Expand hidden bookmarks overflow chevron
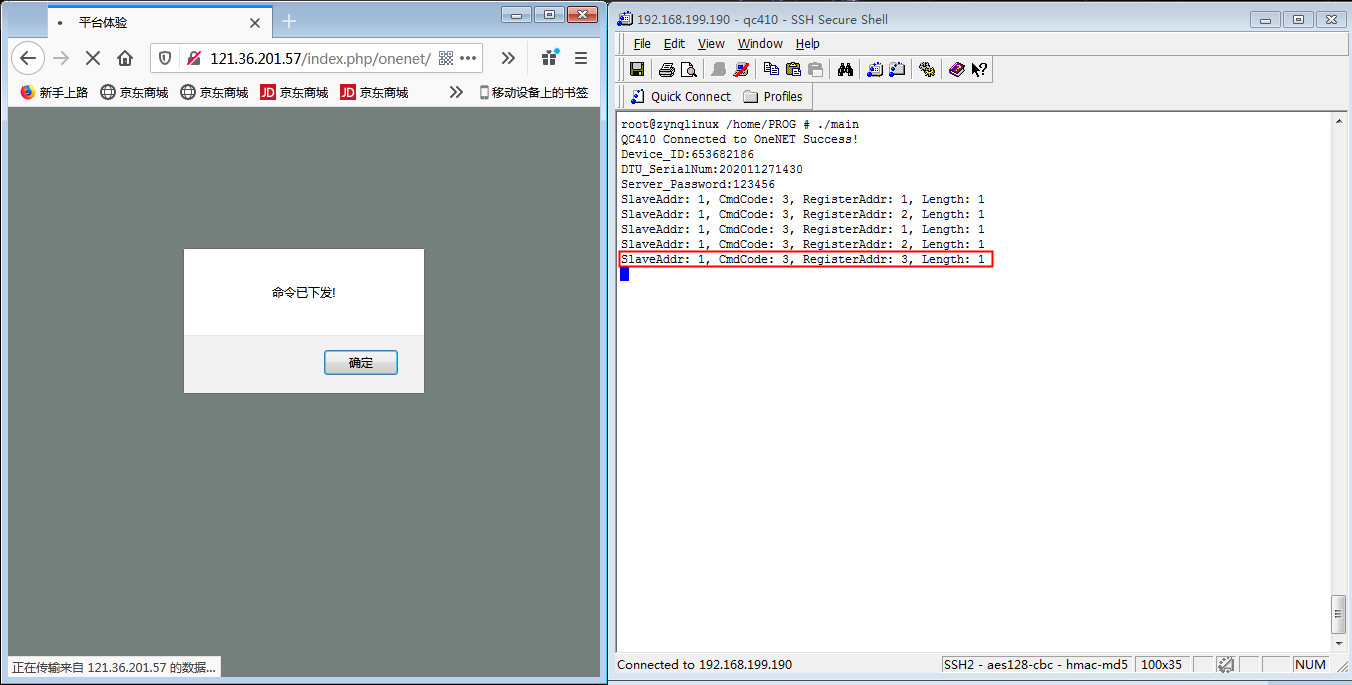The height and width of the screenshot is (685, 1352). point(456,92)
